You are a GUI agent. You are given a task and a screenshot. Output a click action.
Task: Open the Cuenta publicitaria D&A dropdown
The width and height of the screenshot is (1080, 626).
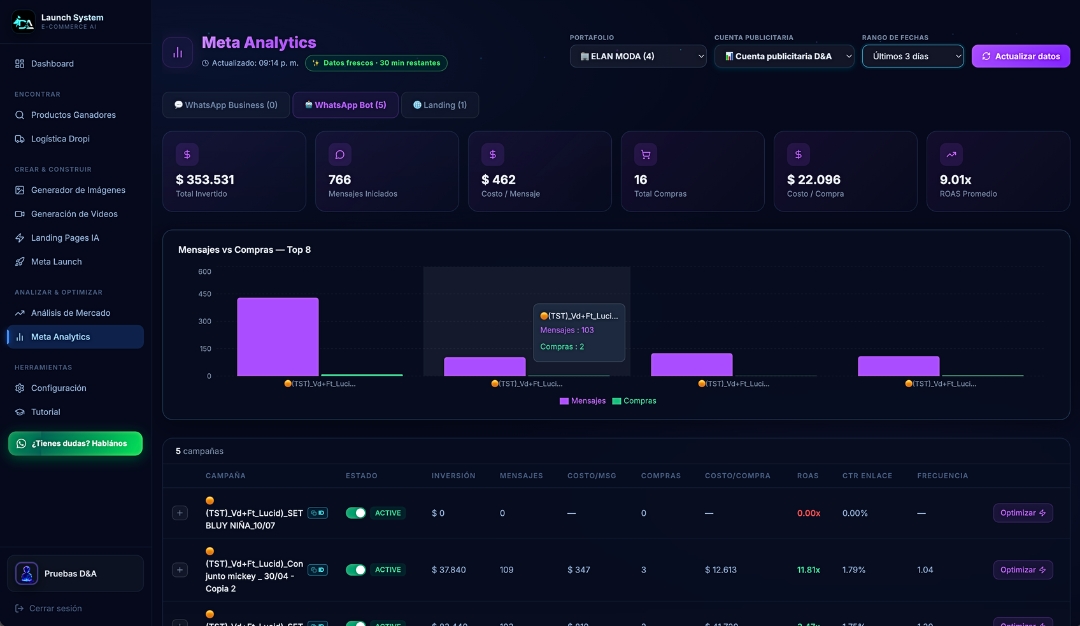tap(785, 56)
